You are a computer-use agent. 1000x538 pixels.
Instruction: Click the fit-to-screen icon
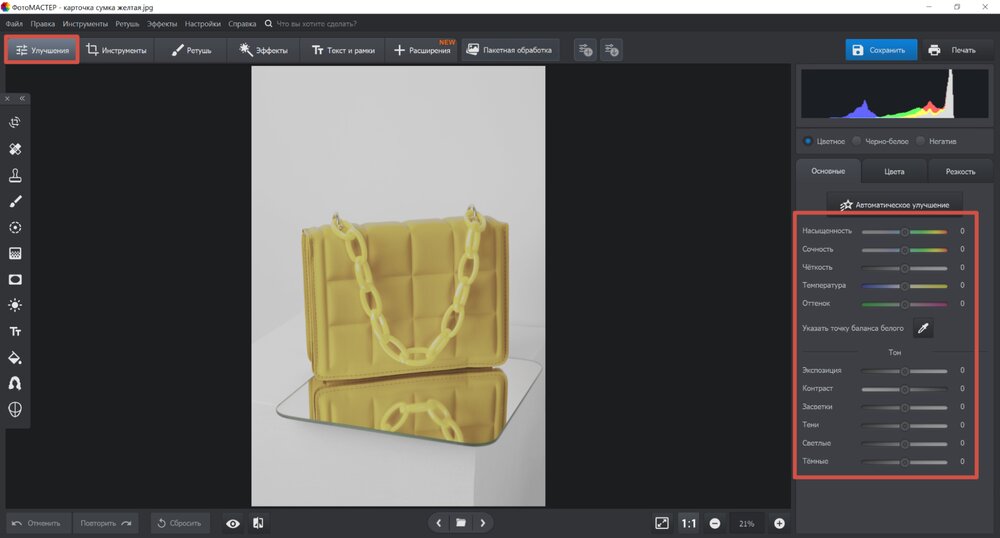click(x=662, y=523)
